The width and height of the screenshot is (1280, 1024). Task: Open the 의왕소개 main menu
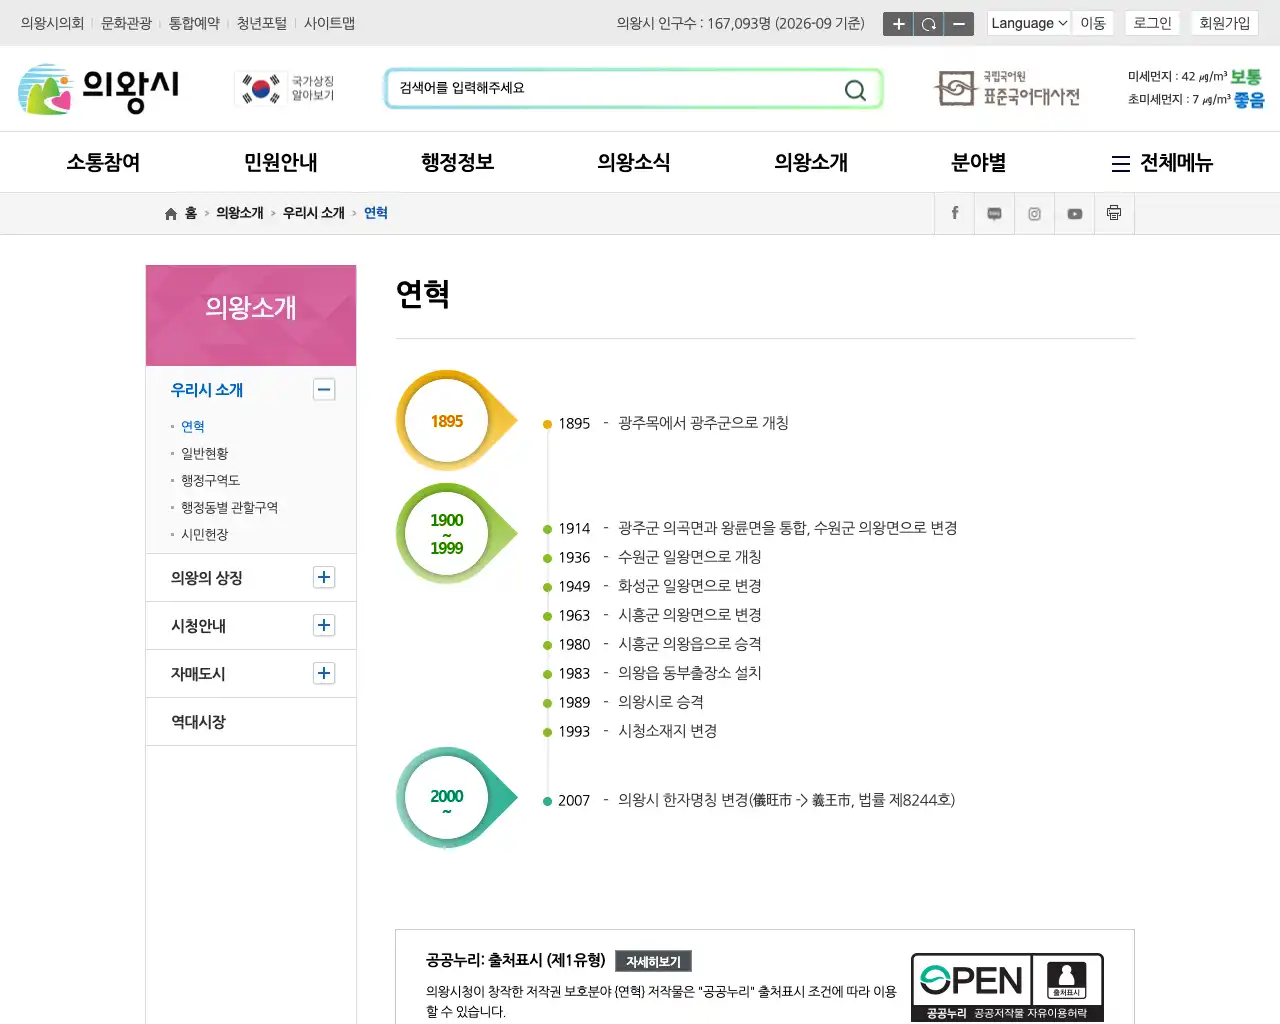(811, 162)
